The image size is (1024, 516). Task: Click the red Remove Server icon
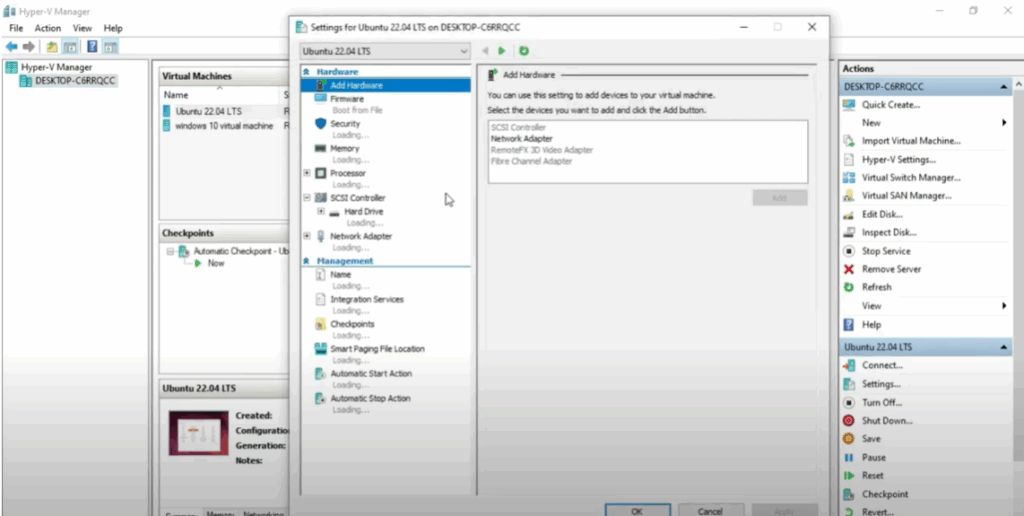tap(849, 269)
